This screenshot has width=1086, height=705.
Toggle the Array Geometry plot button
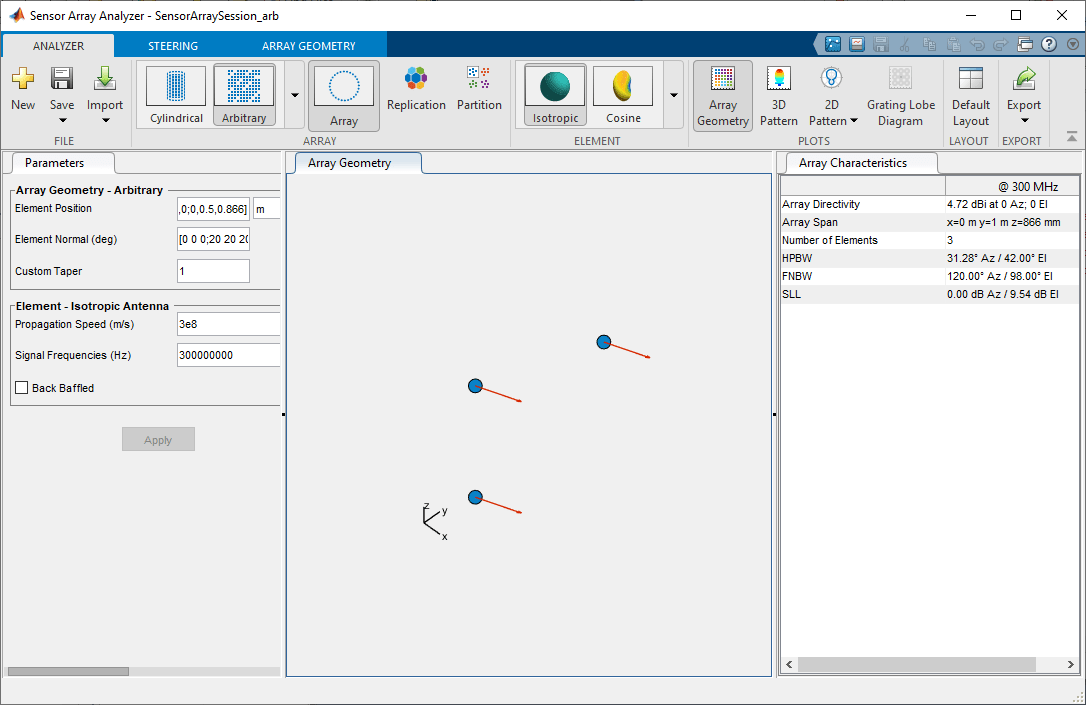pyautogui.click(x=722, y=96)
